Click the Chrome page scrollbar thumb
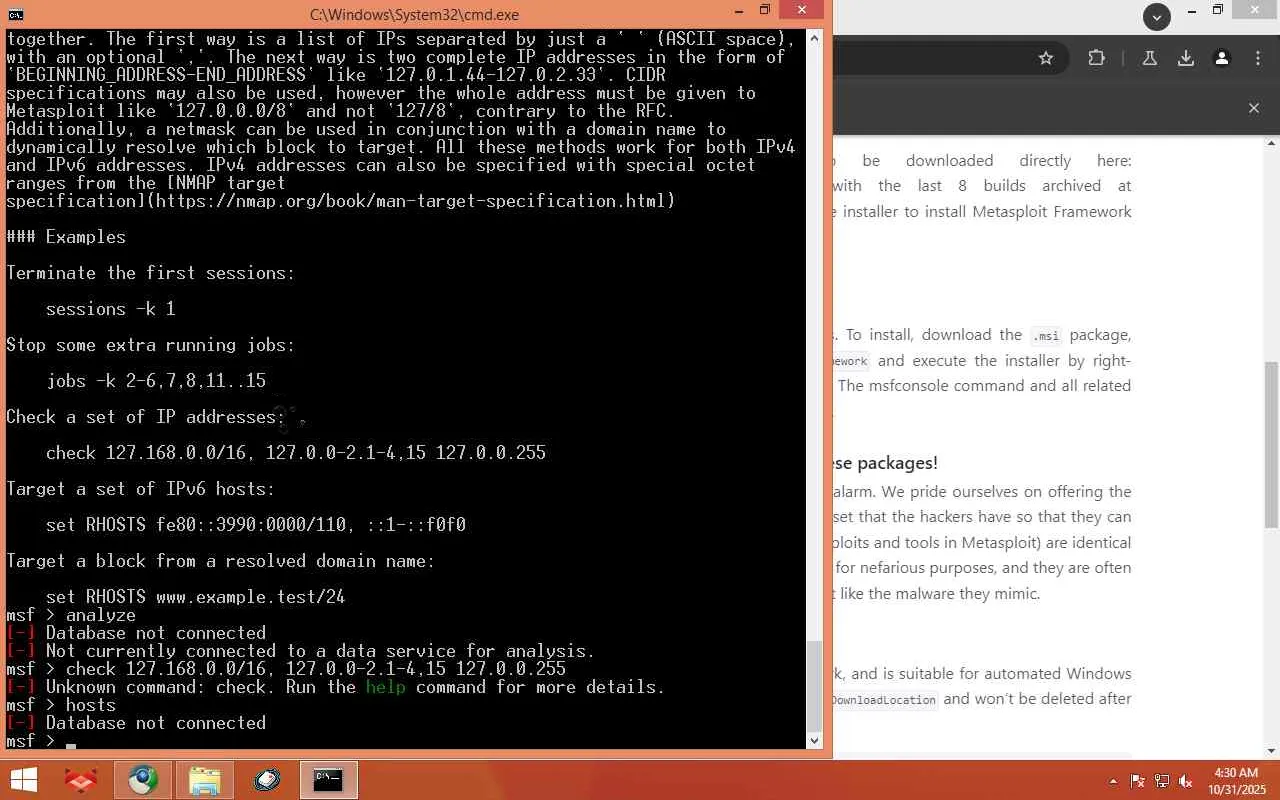 pyautogui.click(x=1272, y=444)
